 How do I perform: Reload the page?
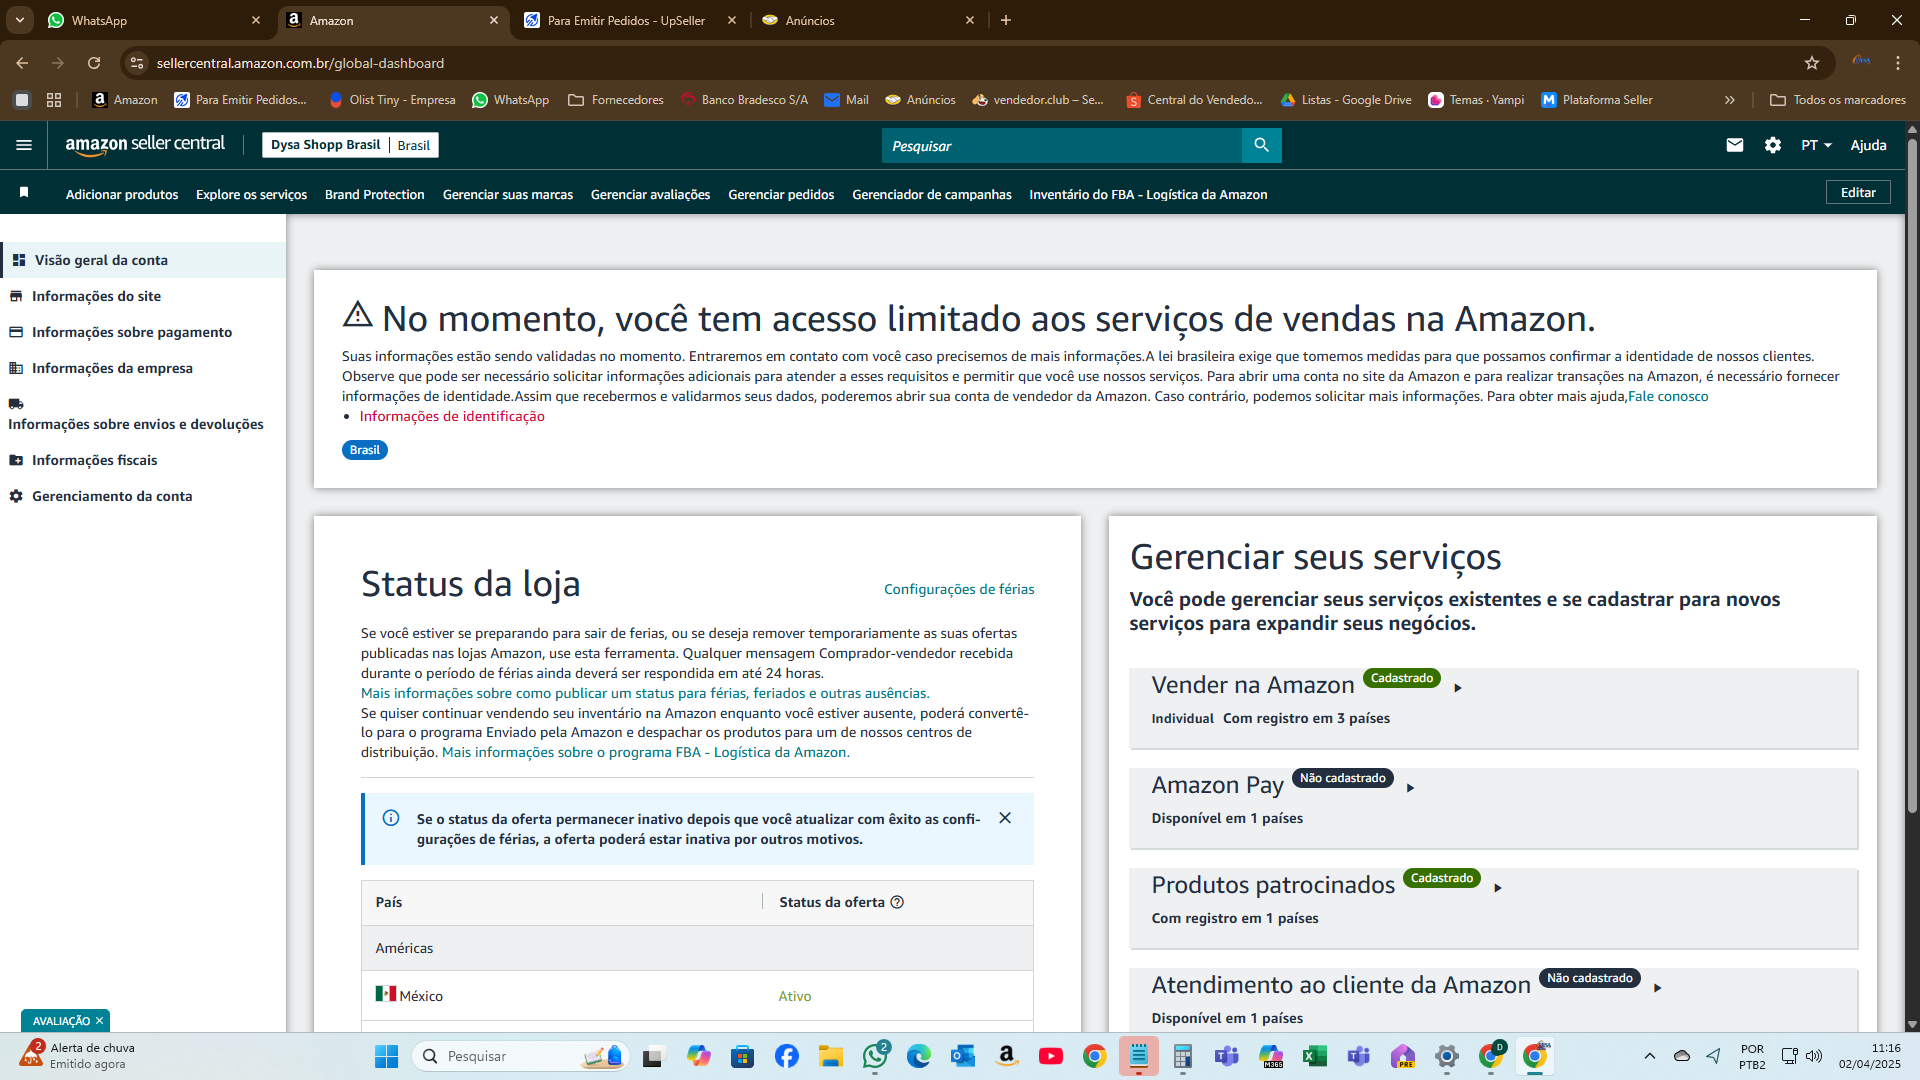click(94, 63)
